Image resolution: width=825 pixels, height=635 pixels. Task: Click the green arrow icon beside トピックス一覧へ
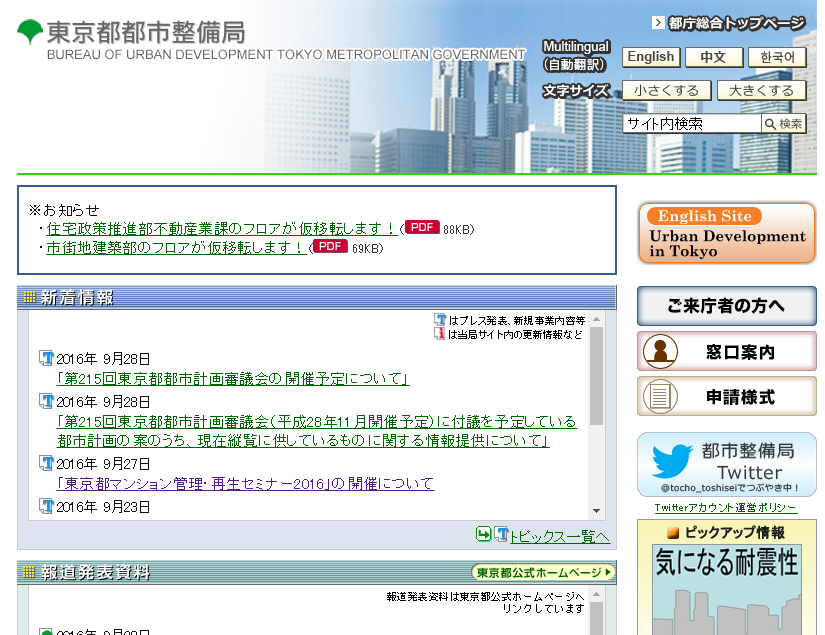point(481,535)
